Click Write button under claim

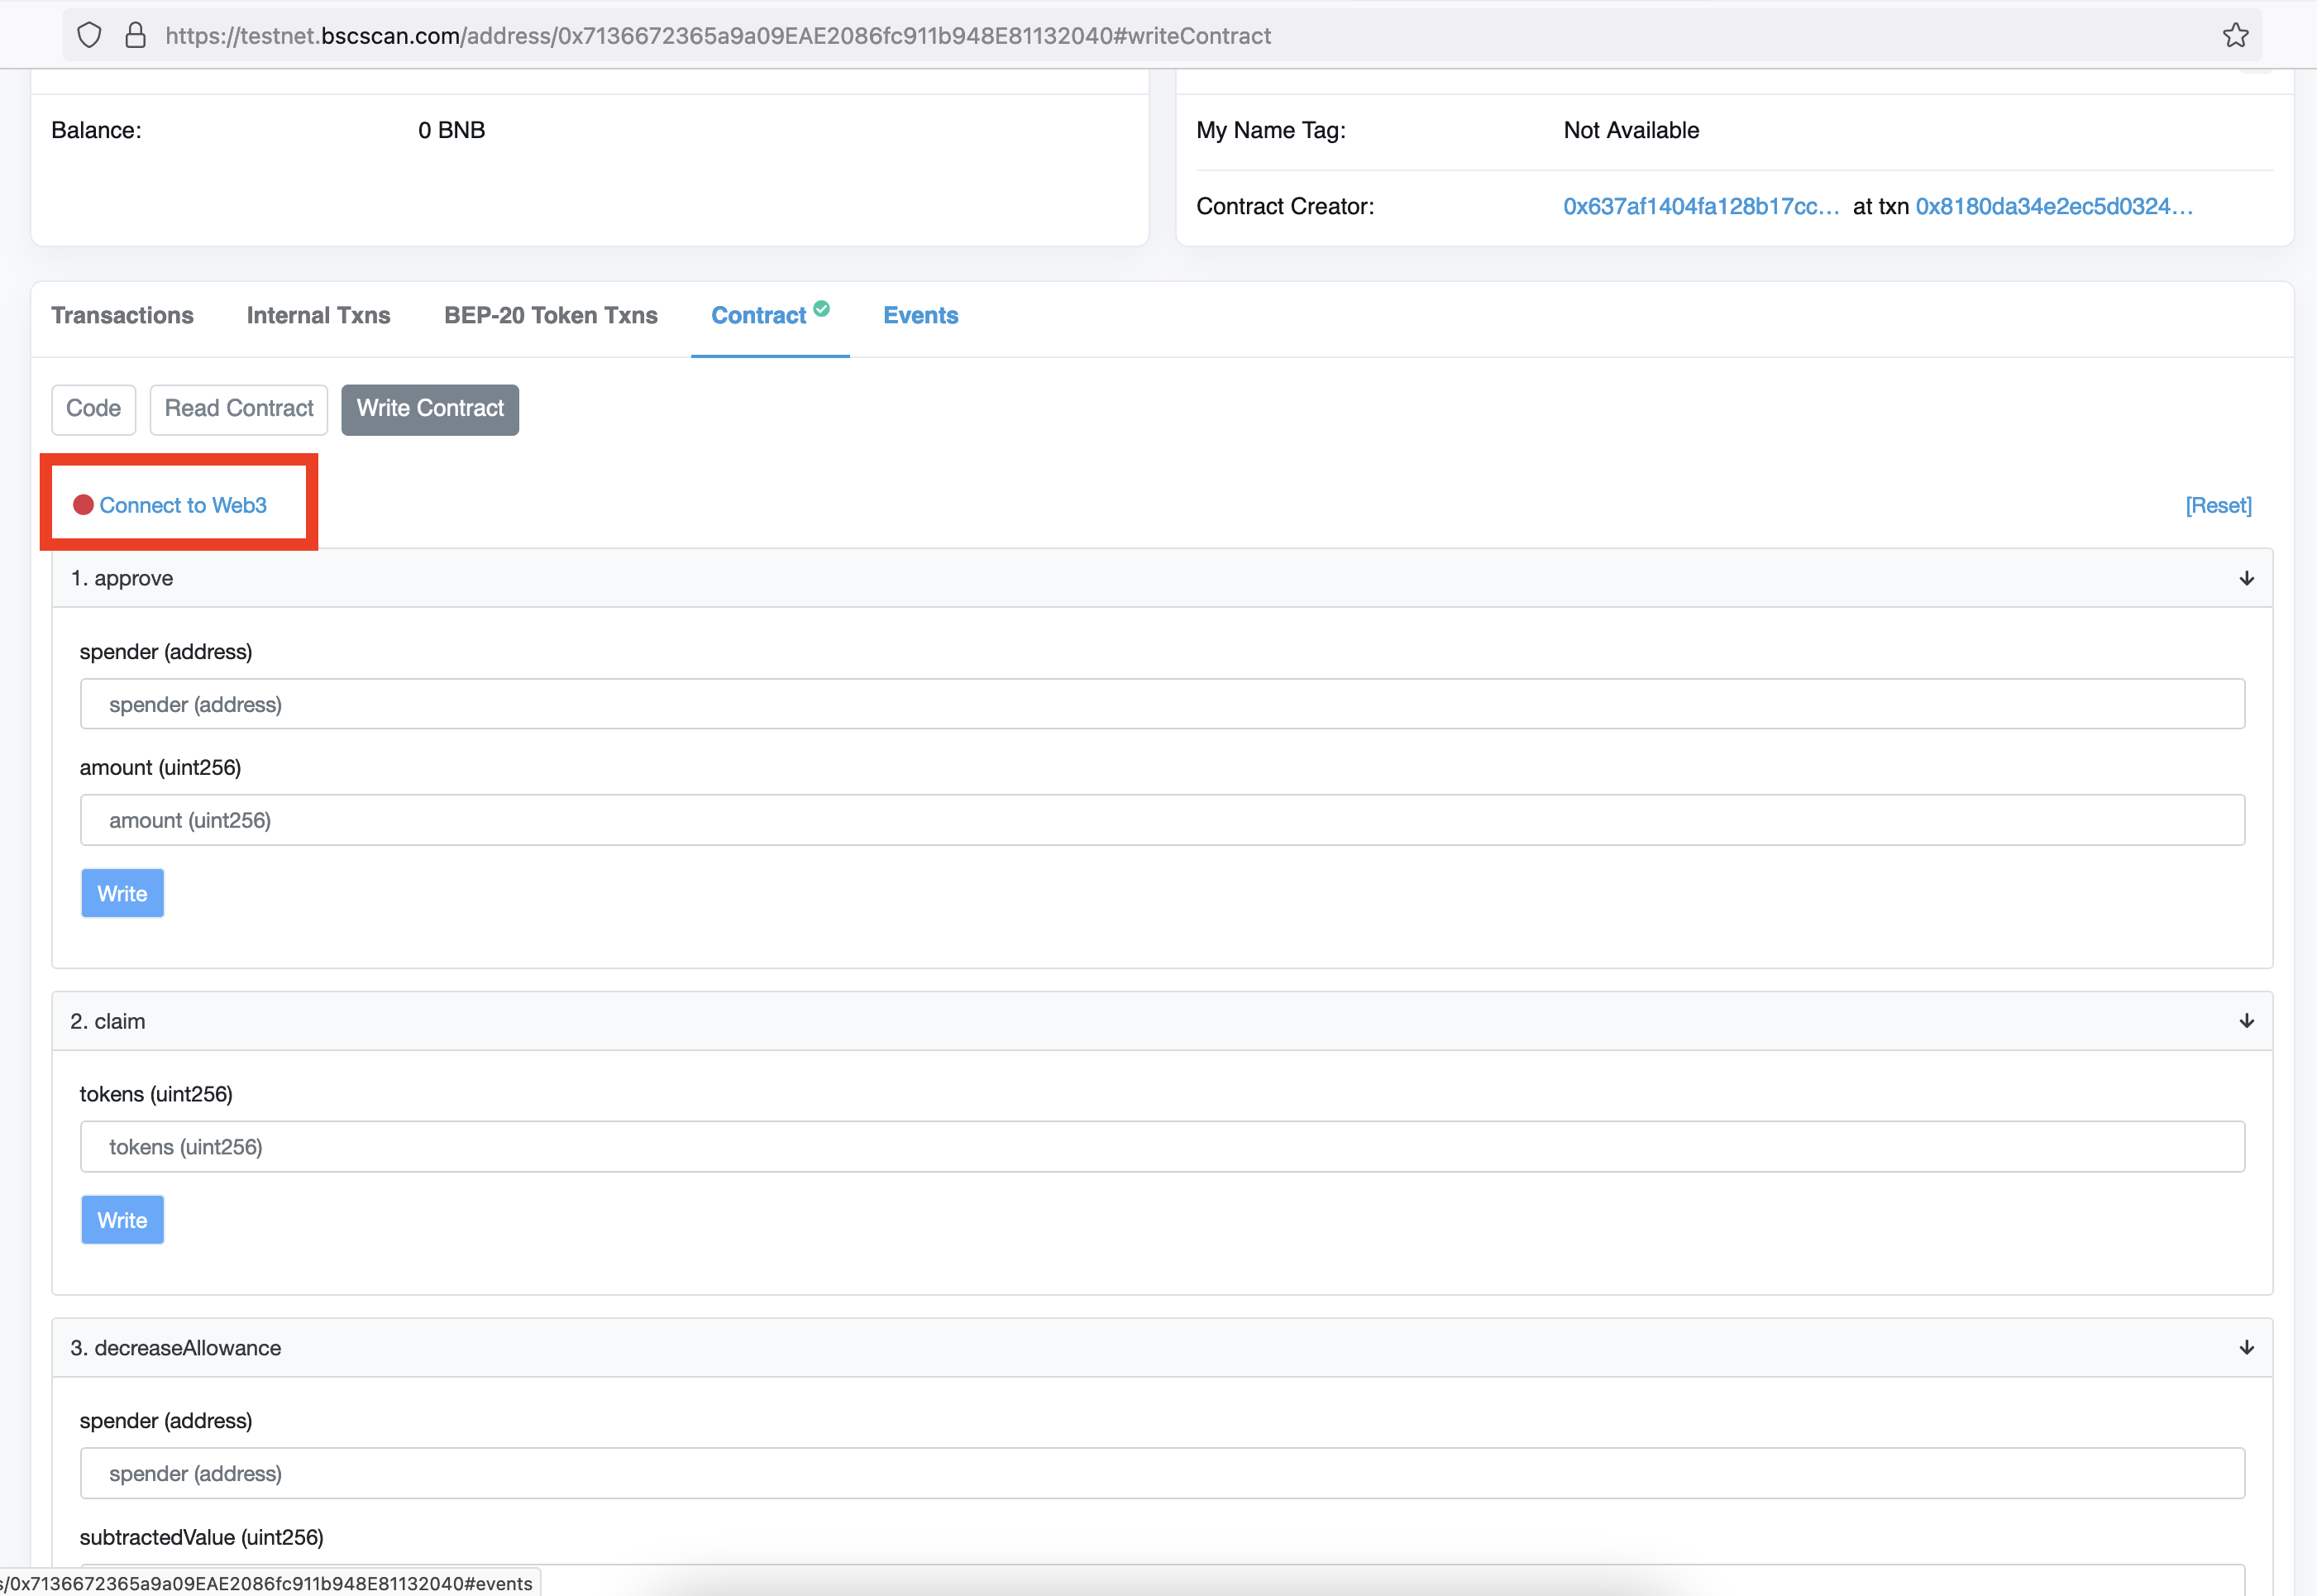122,1220
